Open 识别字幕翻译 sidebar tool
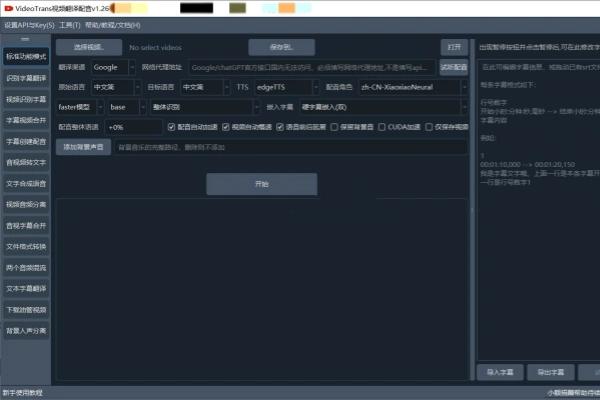 click(x=25, y=77)
